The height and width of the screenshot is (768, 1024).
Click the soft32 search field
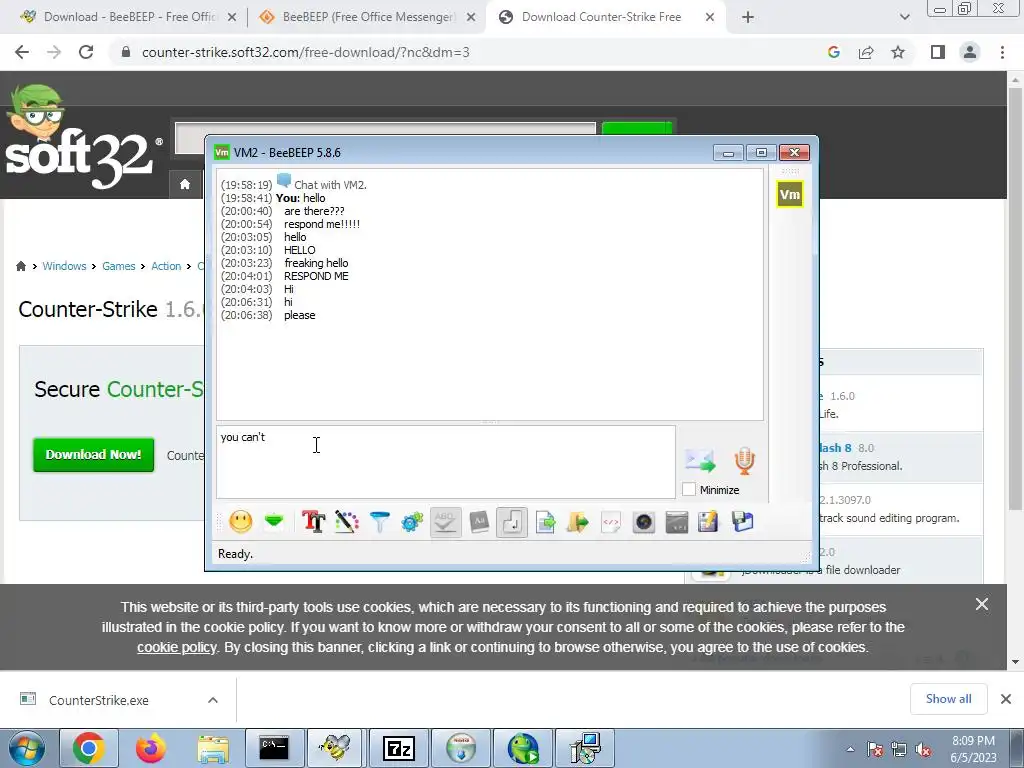pyautogui.click(x=385, y=137)
